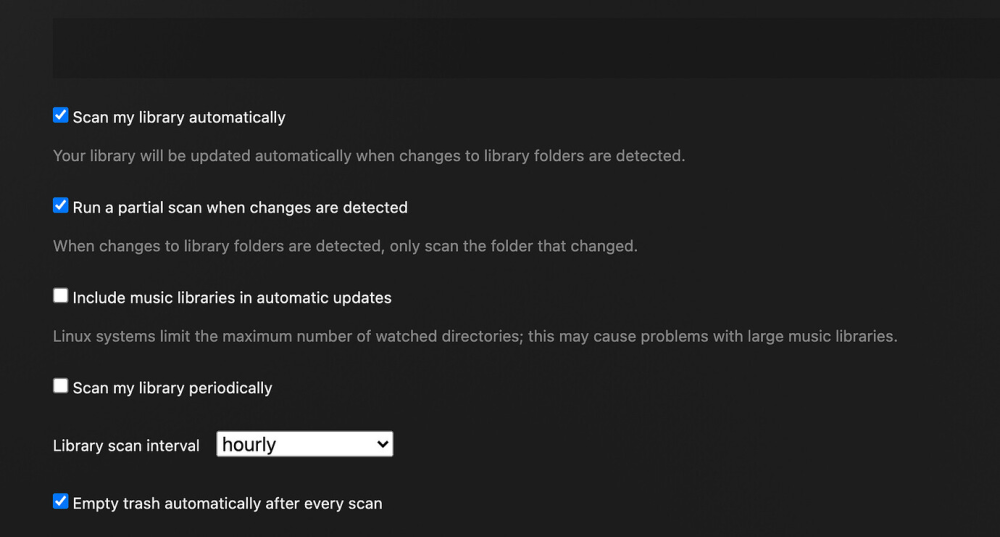Click the Scan my library periodically label text

coord(172,388)
